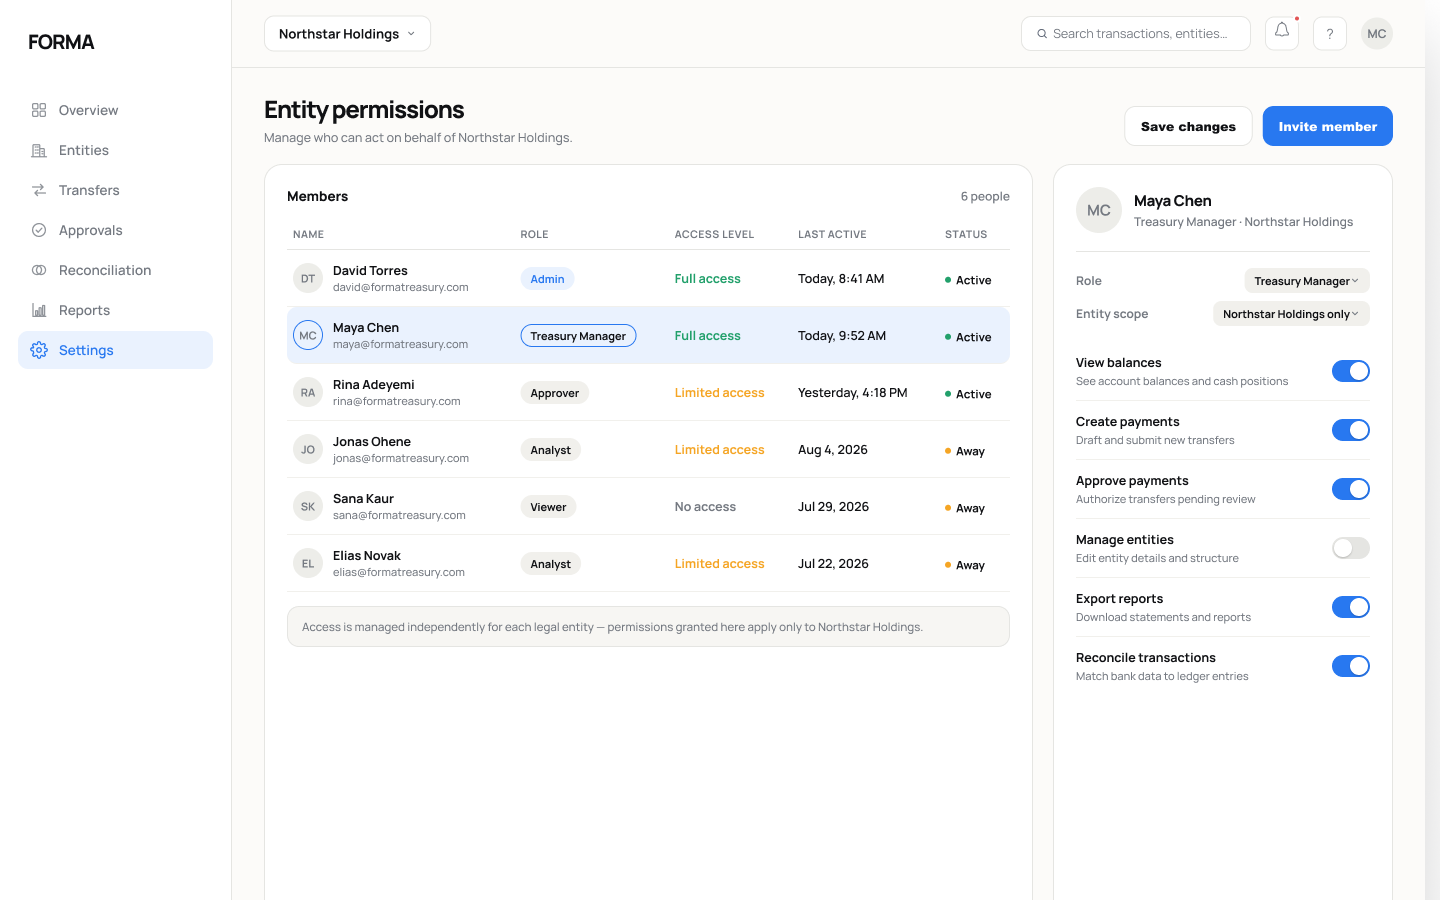Click the 6 people count label
The width and height of the screenshot is (1440, 900).
(985, 196)
